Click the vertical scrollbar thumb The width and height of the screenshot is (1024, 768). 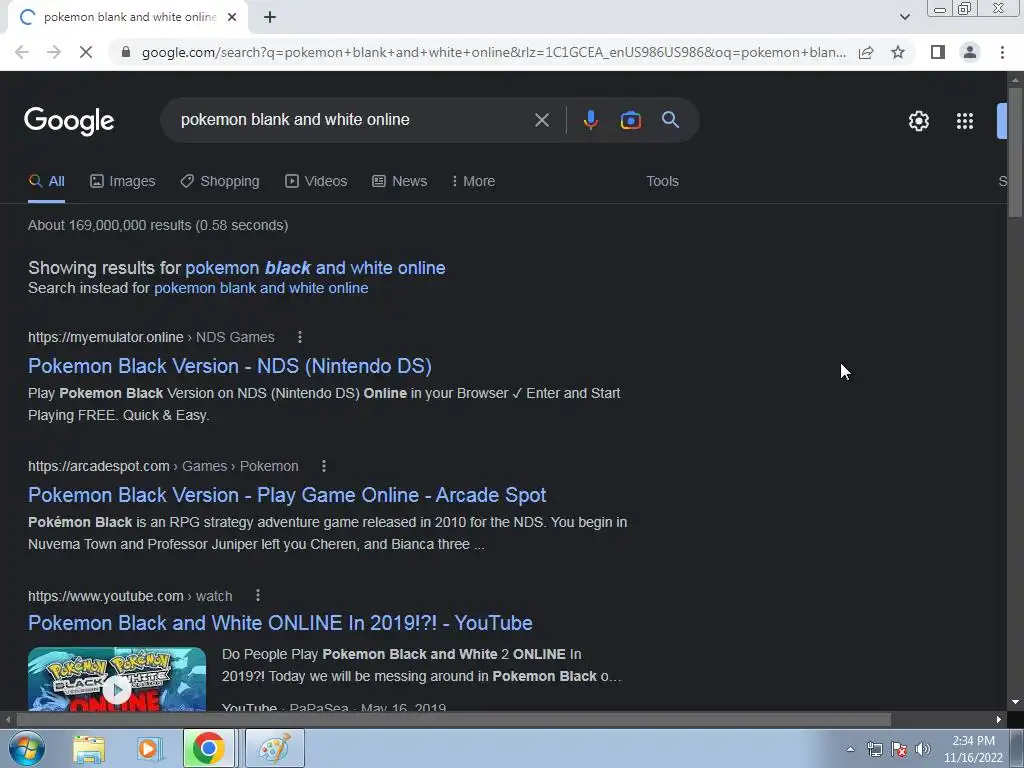[1016, 152]
